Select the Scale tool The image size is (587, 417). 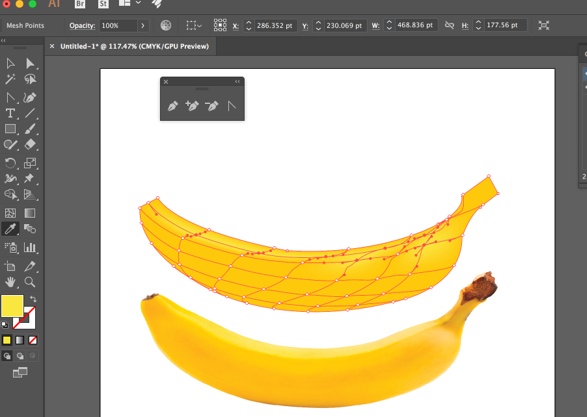pos(30,163)
